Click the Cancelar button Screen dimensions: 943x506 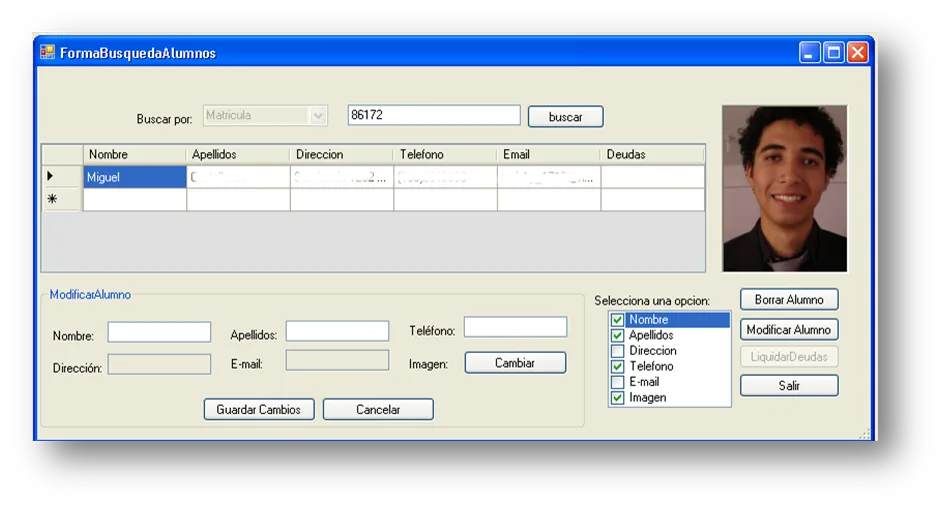(x=378, y=410)
